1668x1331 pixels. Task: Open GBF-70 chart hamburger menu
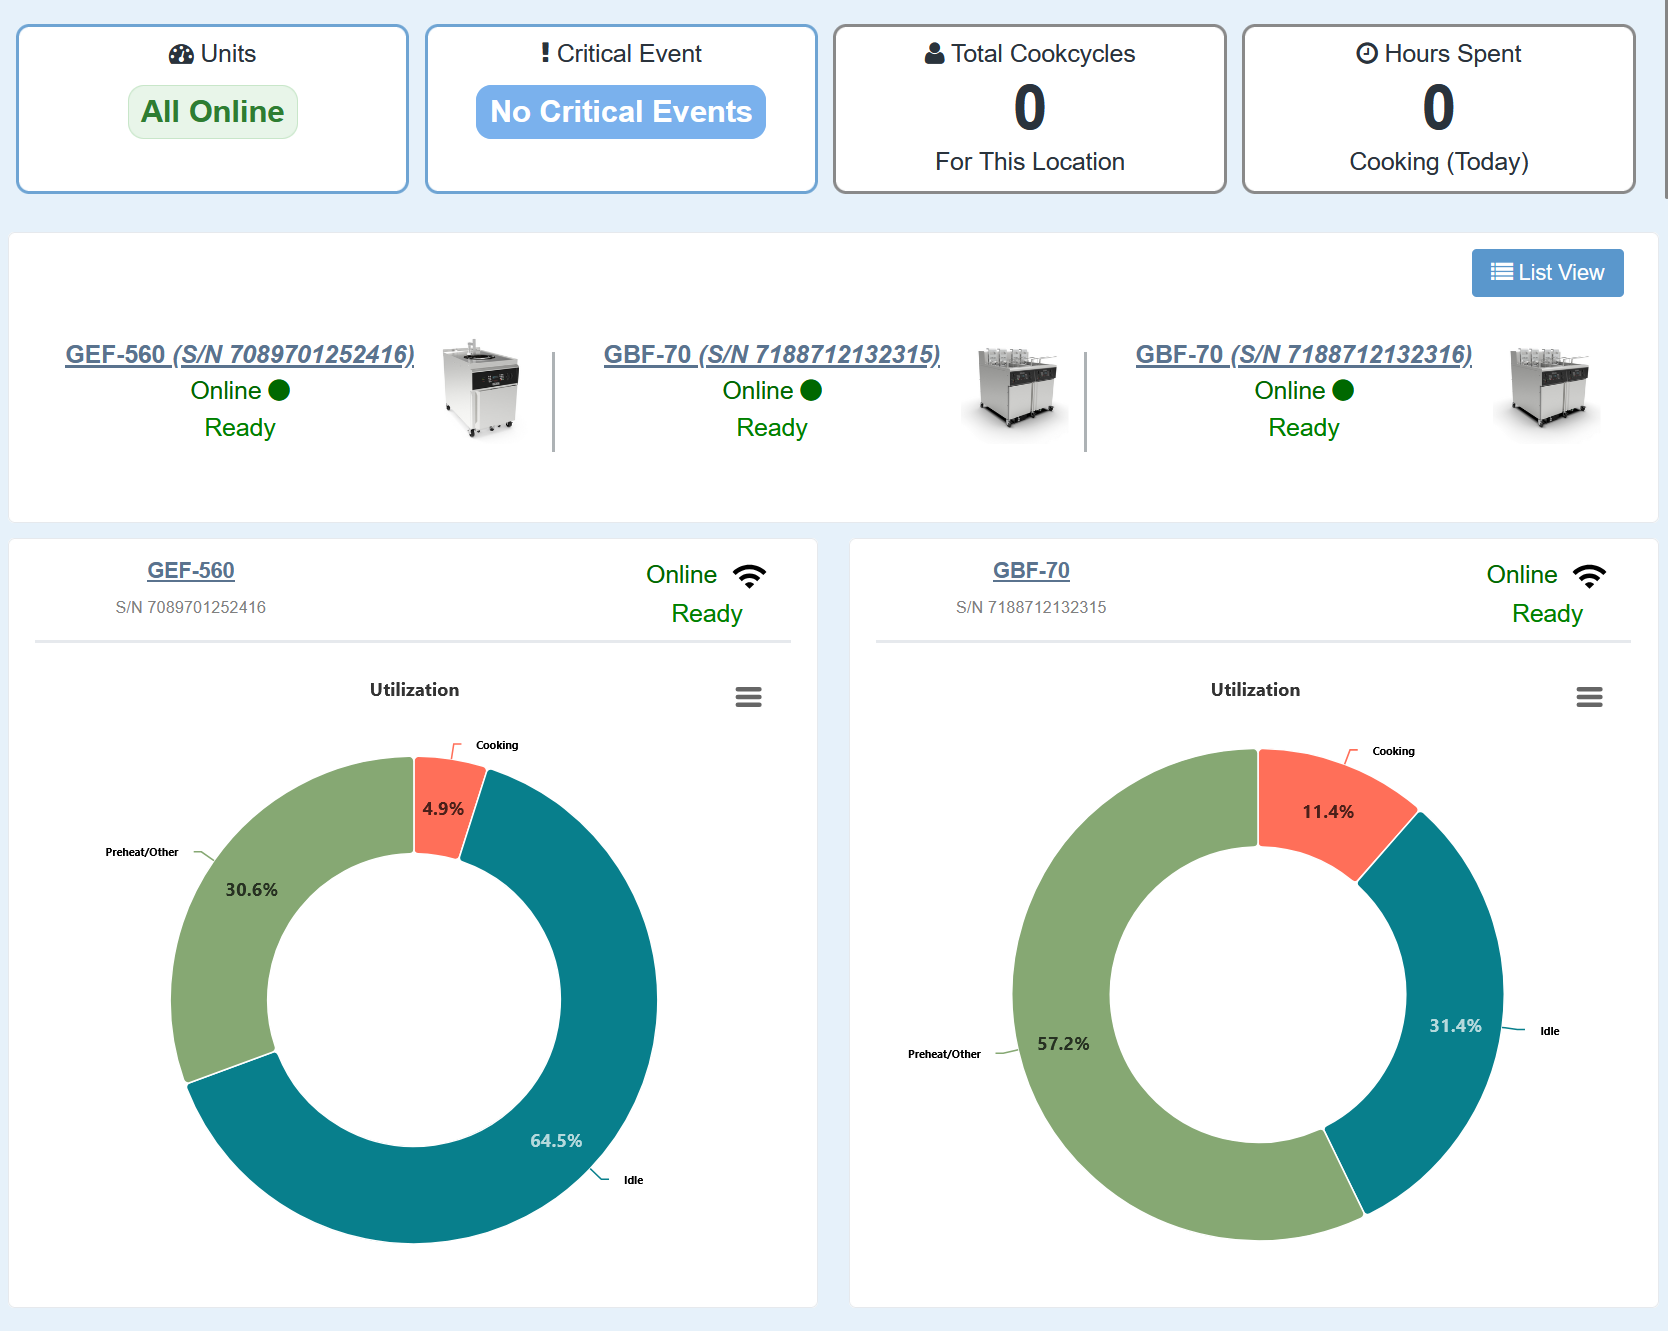pyautogui.click(x=1589, y=697)
